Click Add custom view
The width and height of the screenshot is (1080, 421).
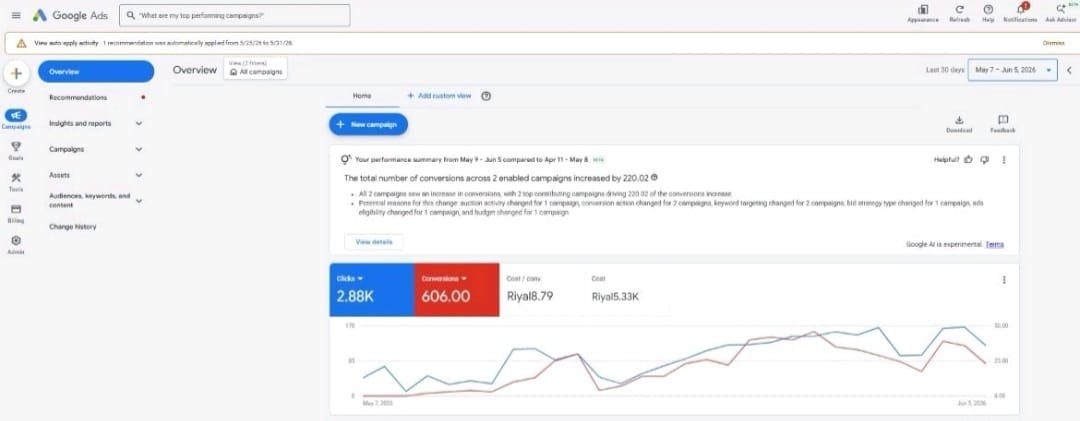click(439, 96)
